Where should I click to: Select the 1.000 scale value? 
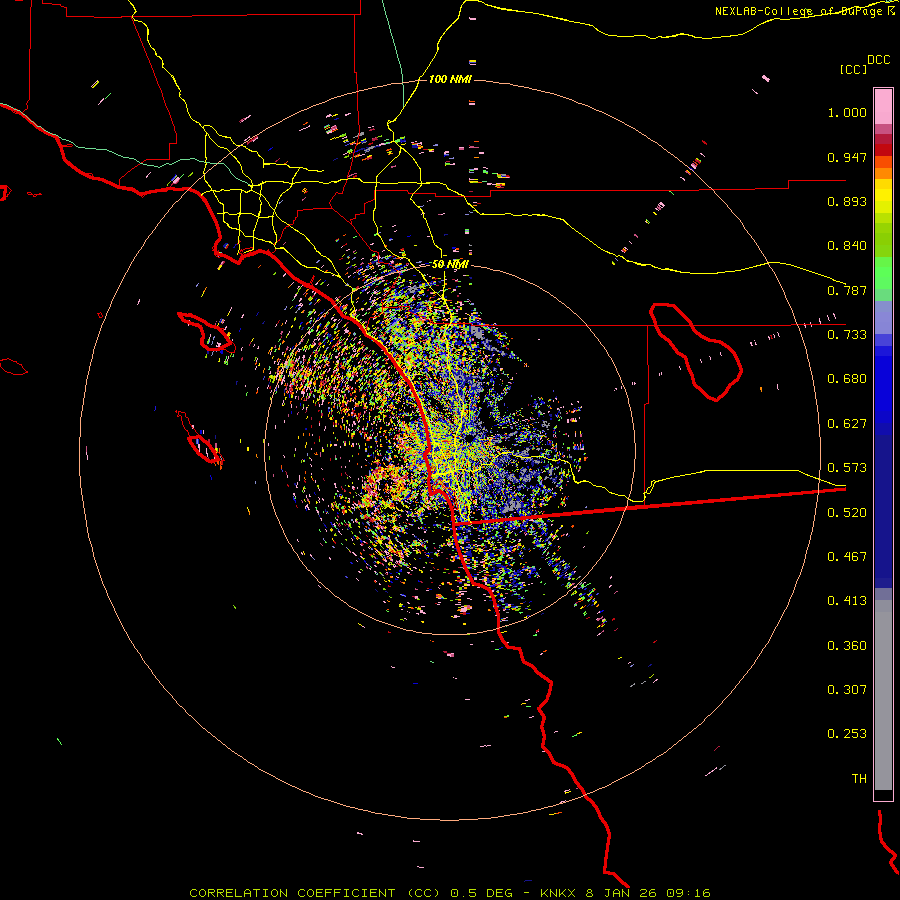click(847, 112)
